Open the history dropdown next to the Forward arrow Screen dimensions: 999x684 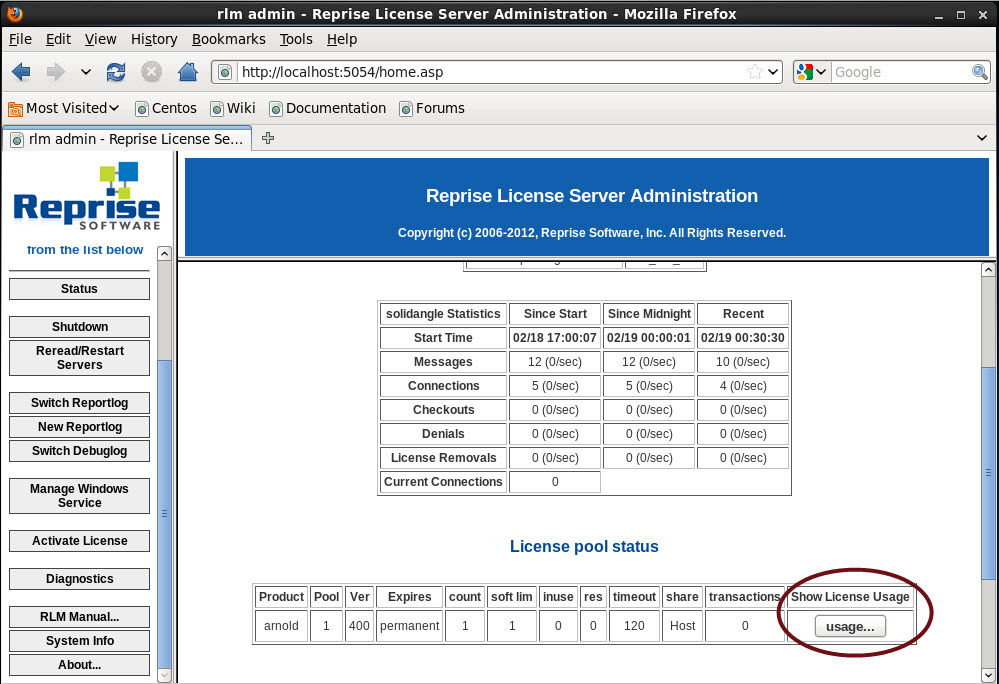85,72
